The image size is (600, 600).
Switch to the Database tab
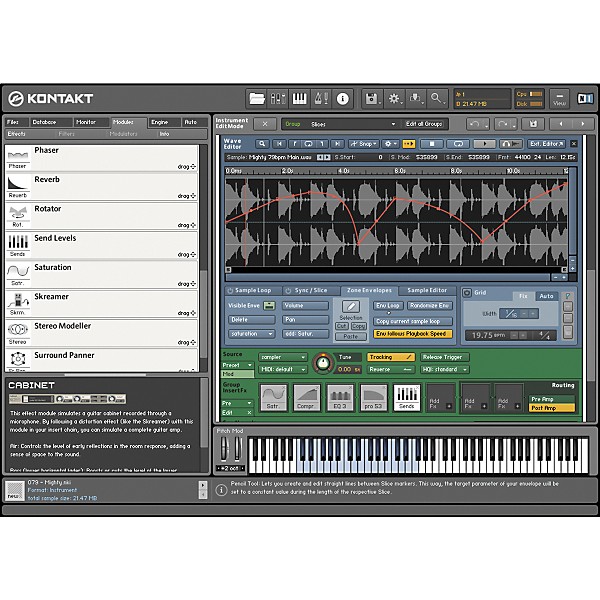click(x=51, y=122)
